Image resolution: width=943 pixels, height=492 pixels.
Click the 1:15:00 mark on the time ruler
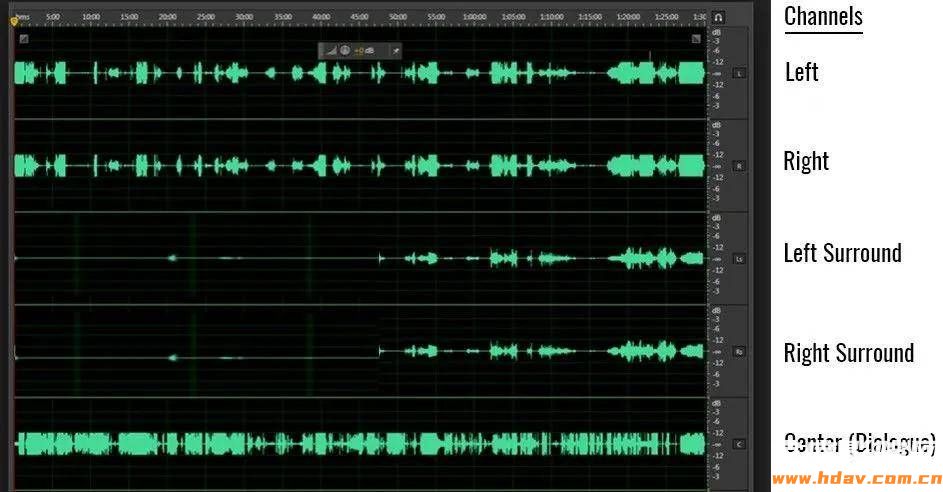pyautogui.click(x=590, y=17)
